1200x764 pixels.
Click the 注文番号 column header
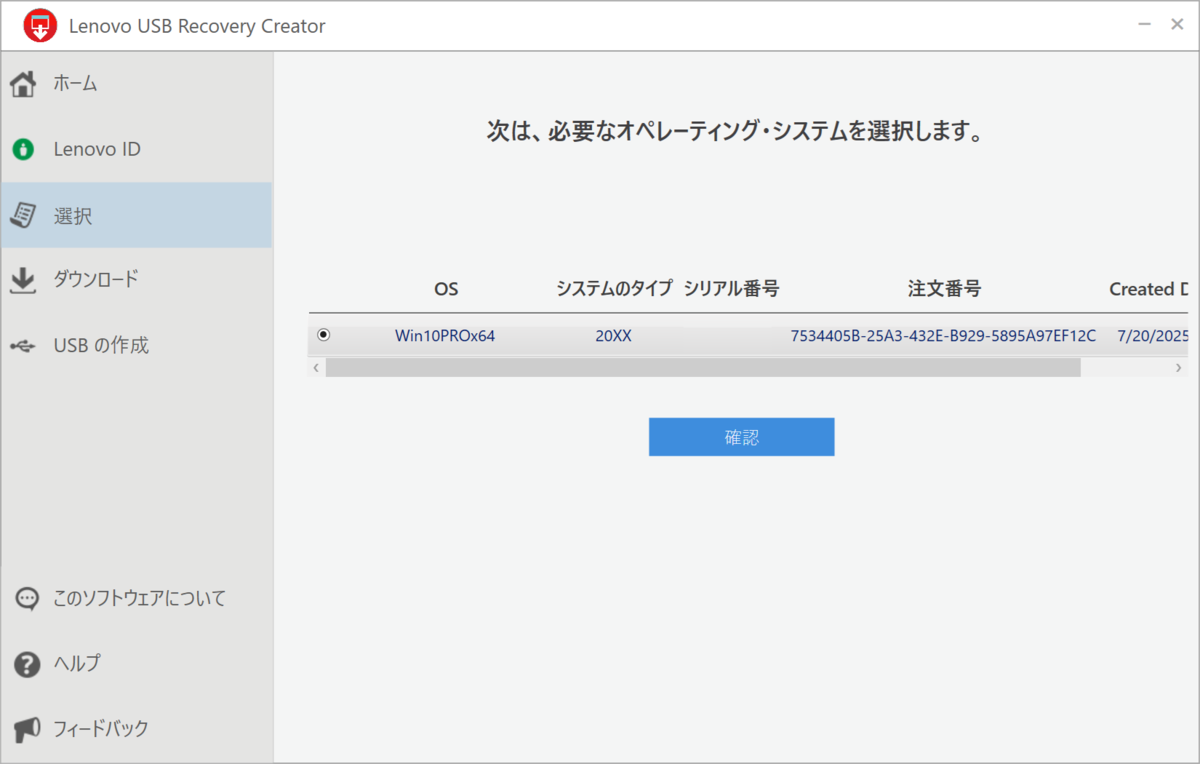(x=944, y=289)
